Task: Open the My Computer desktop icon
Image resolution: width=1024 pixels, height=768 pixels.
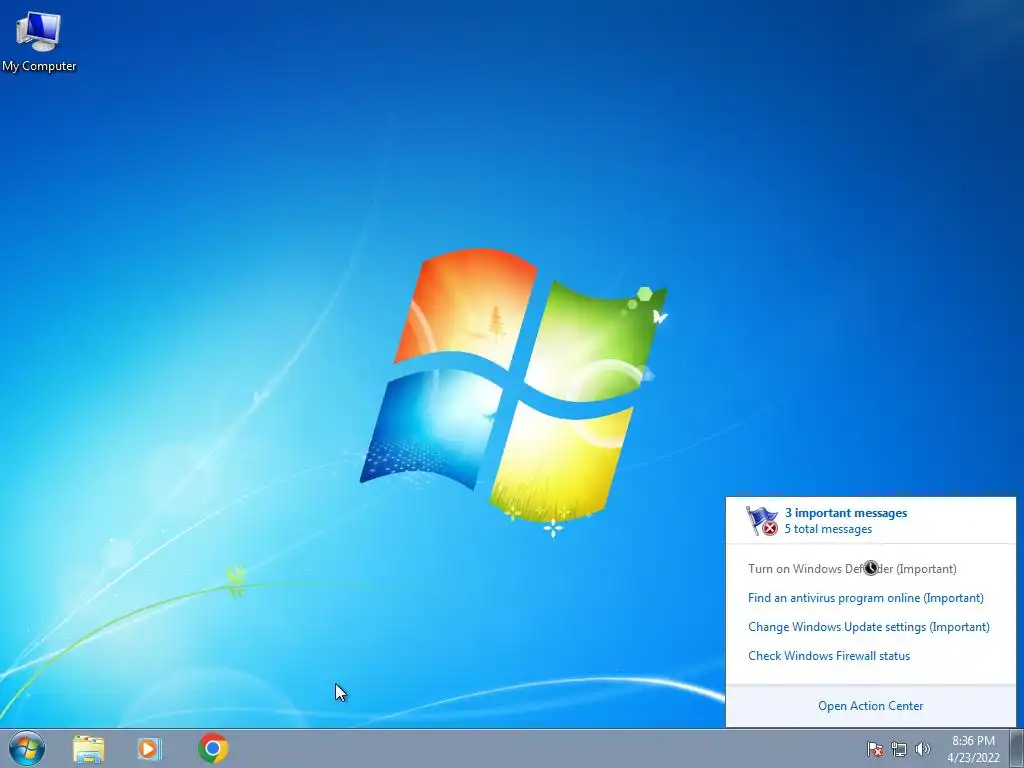Action: [x=39, y=40]
